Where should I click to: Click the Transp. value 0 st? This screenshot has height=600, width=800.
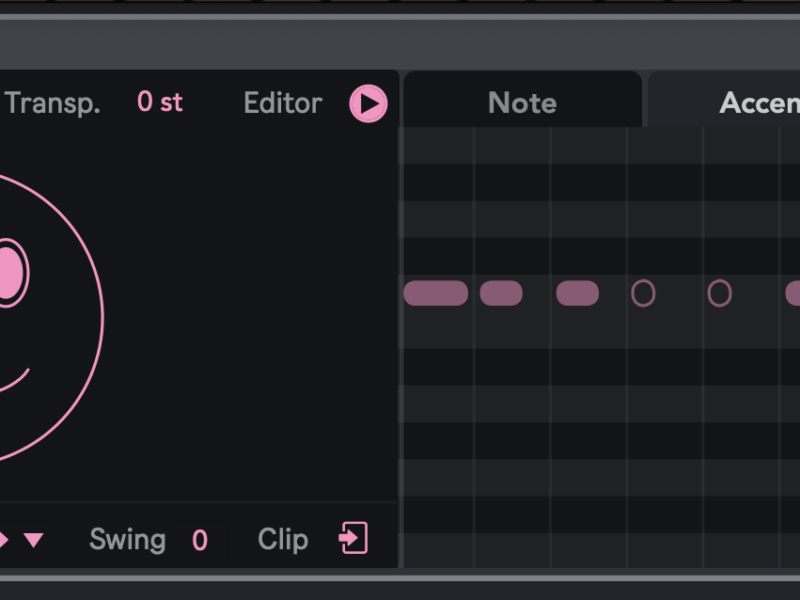[x=160, y=103]
